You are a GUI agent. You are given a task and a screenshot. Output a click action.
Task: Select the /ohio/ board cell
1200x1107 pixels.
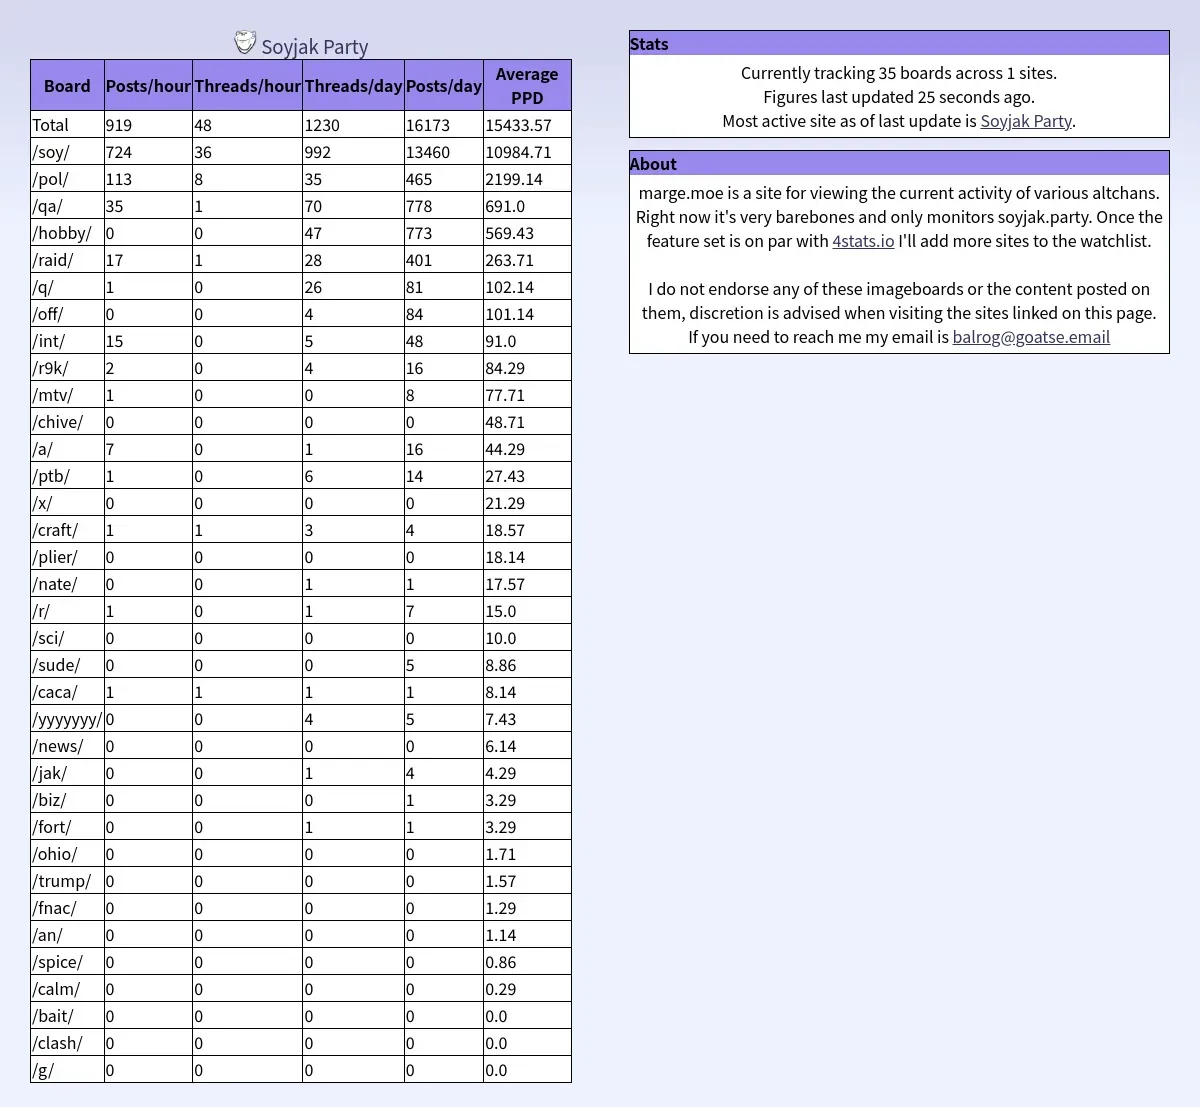pyautogui.click(x=67, y=854)
